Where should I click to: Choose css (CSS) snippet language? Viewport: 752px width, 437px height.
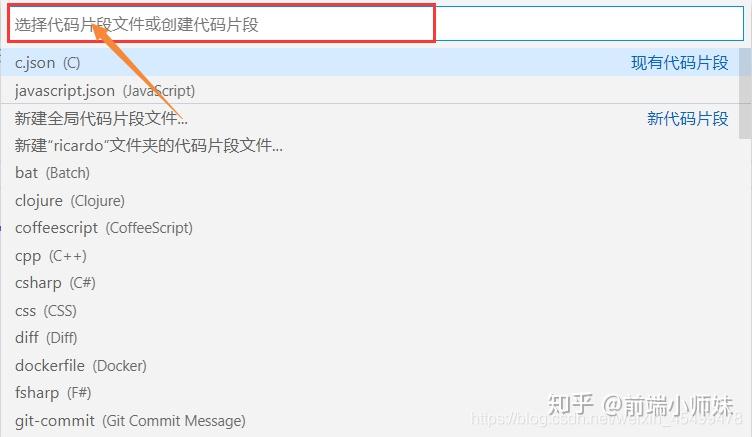370,311
